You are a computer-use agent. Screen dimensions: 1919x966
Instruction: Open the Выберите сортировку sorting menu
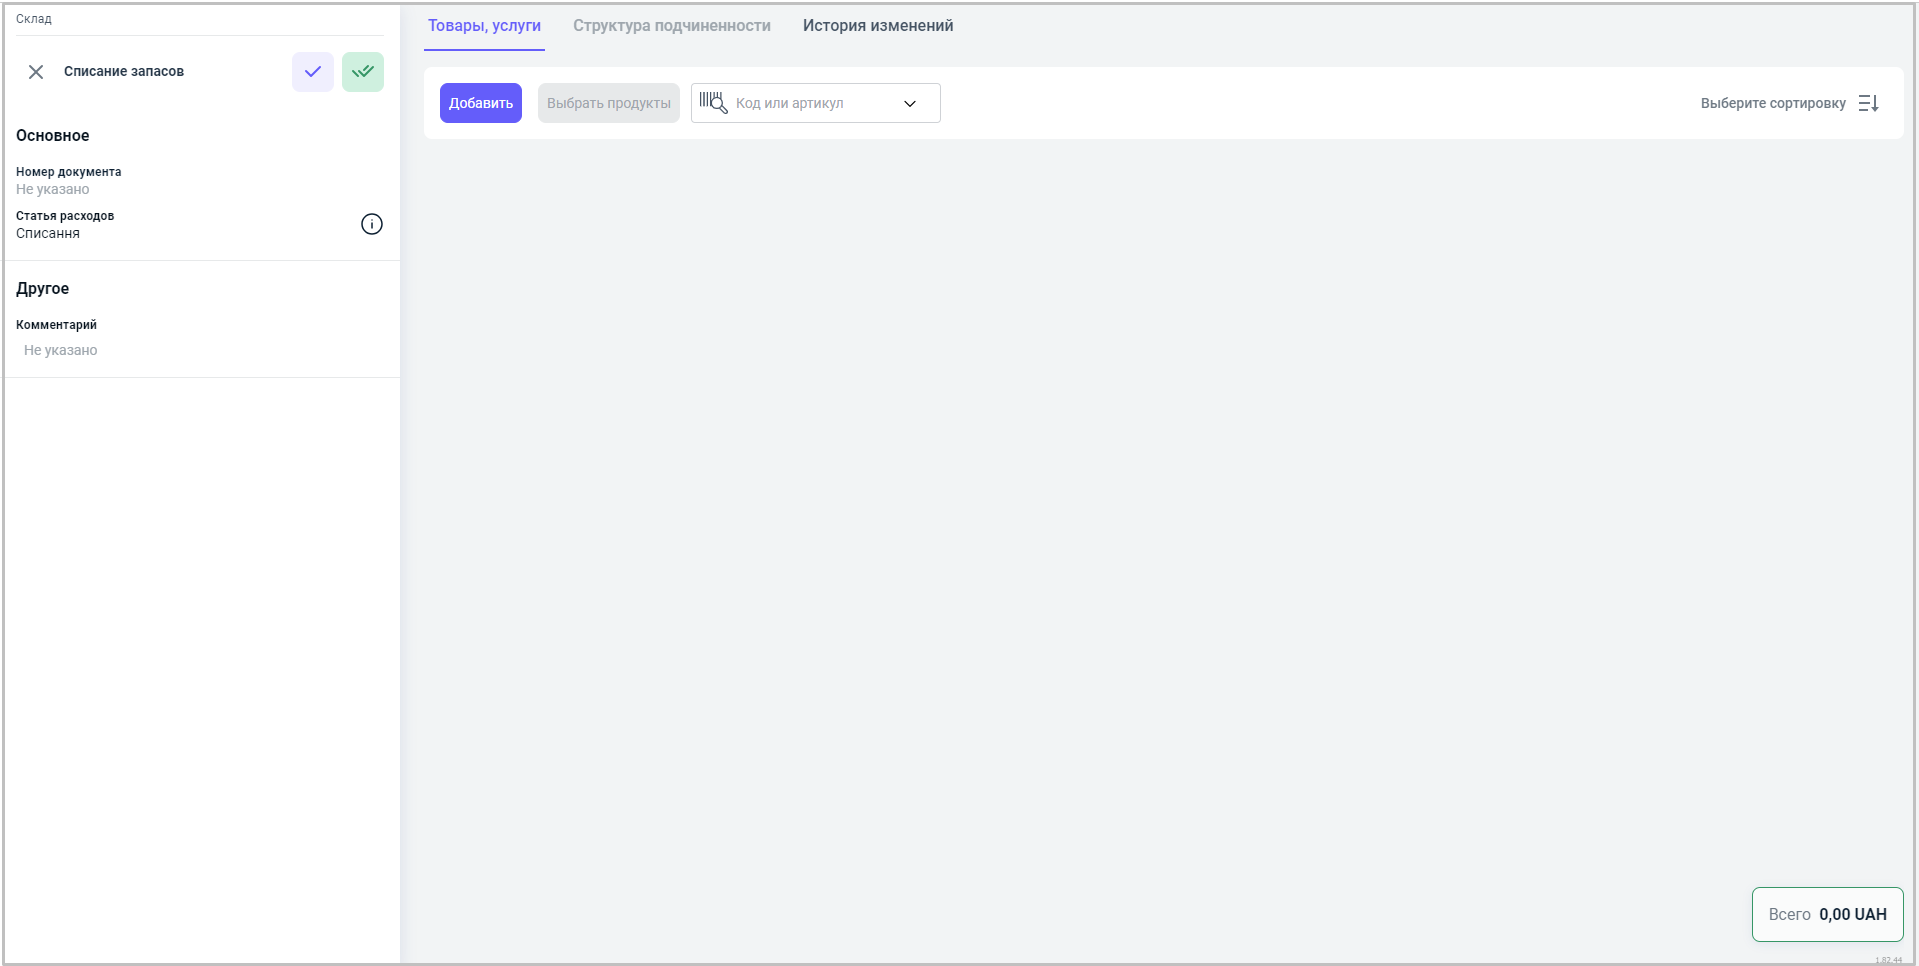pyautogui.click(x=1772, y=103)
